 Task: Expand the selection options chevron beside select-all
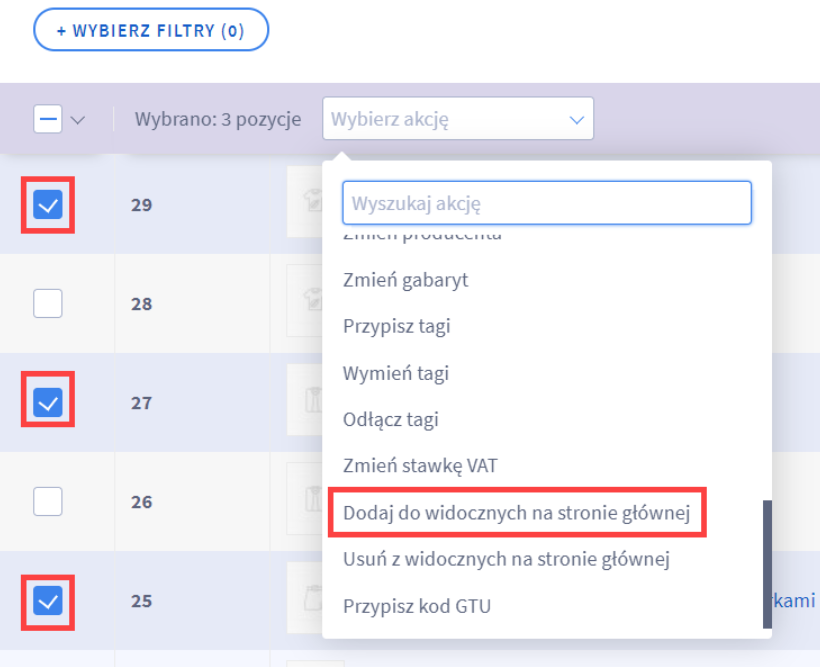point(78,120)
